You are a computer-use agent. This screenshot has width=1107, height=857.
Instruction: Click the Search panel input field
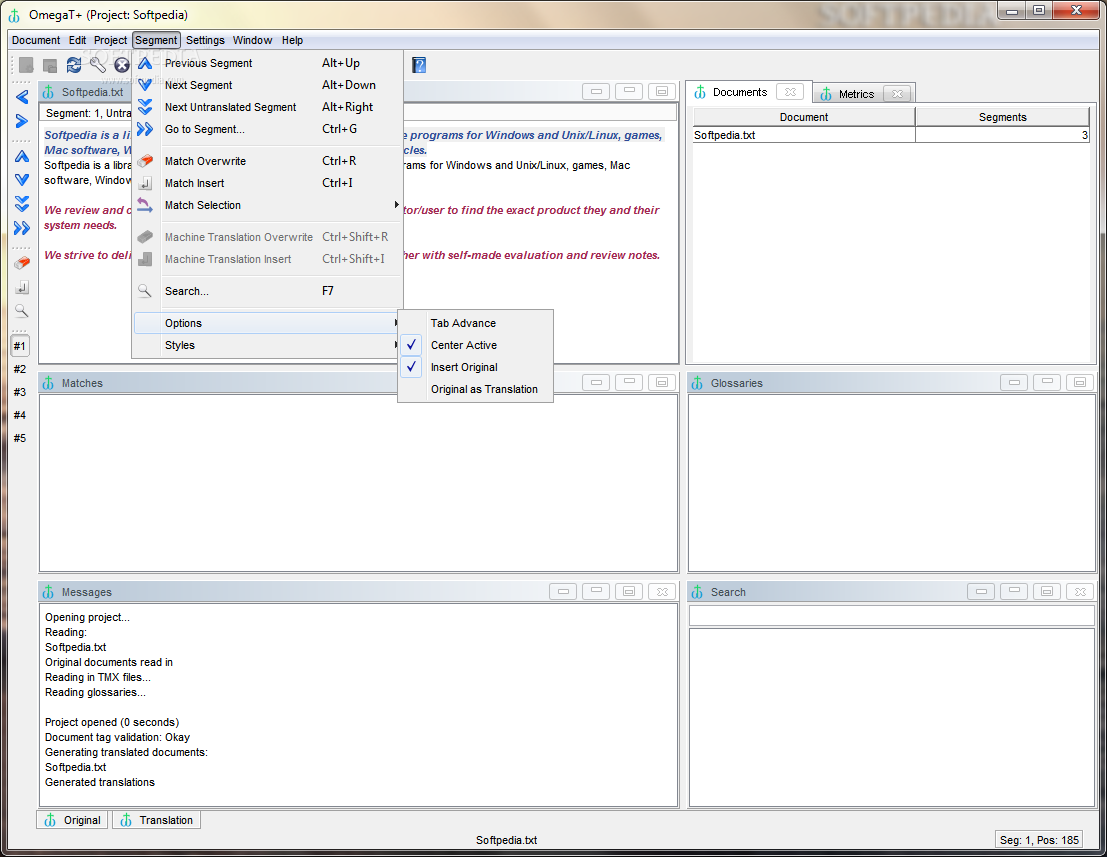[x=892, y=616]
